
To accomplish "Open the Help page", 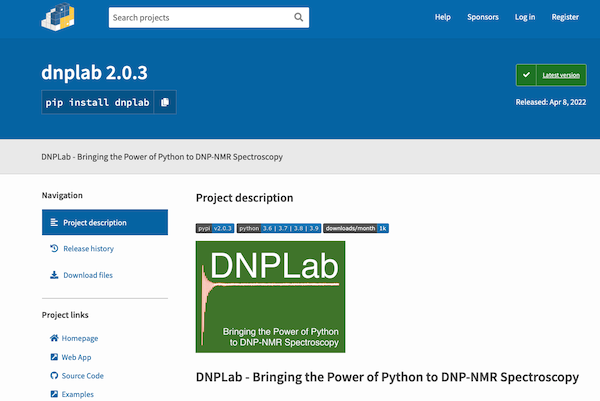I will pos(443,17).
